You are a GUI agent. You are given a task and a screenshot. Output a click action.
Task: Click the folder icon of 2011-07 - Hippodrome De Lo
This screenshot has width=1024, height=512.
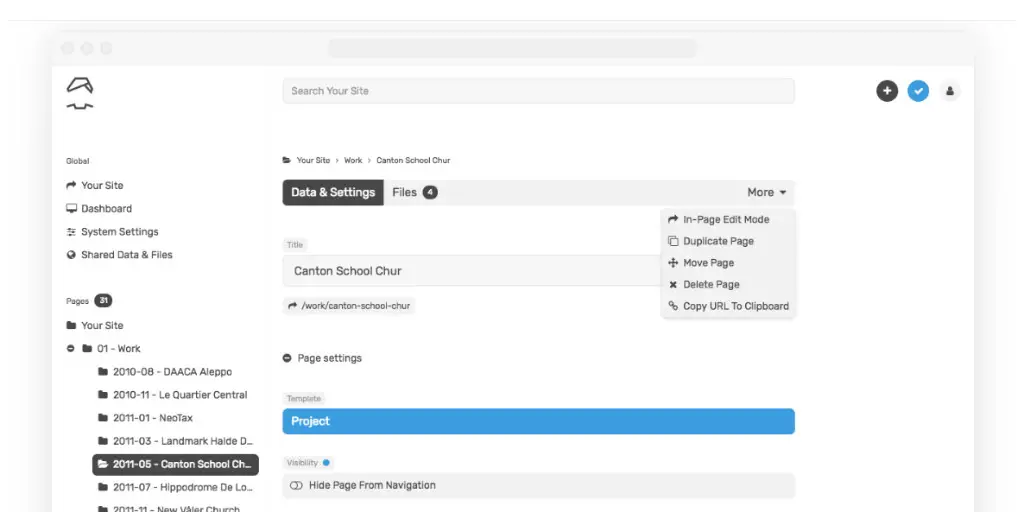pyautogui.click(x=103, y=487)
